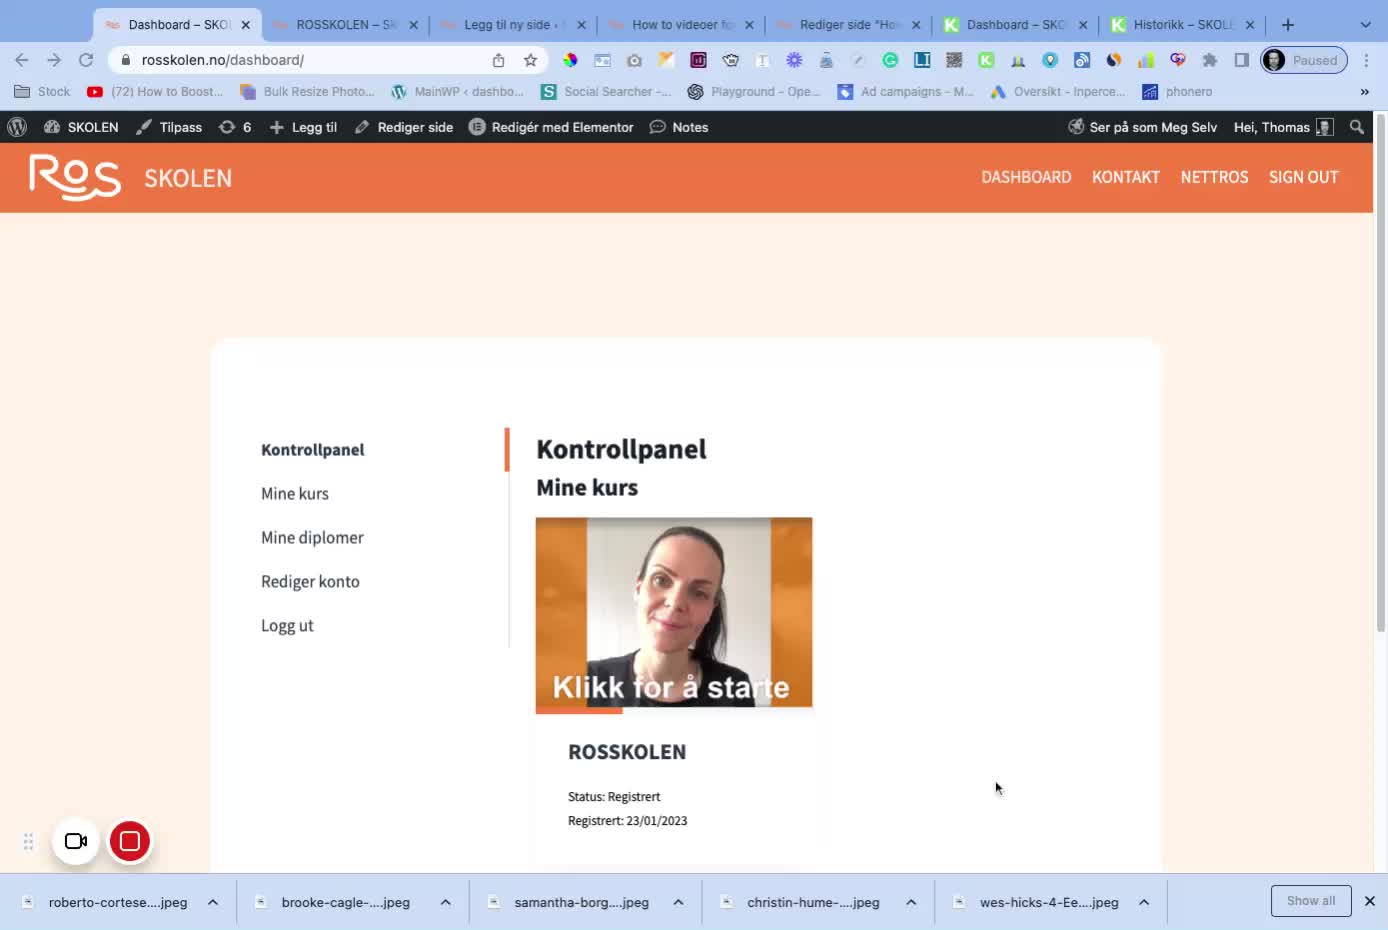The image size is (1388, 930).
Task: Expand options for samantha-borg download
Action: click(x=678, y=902)
